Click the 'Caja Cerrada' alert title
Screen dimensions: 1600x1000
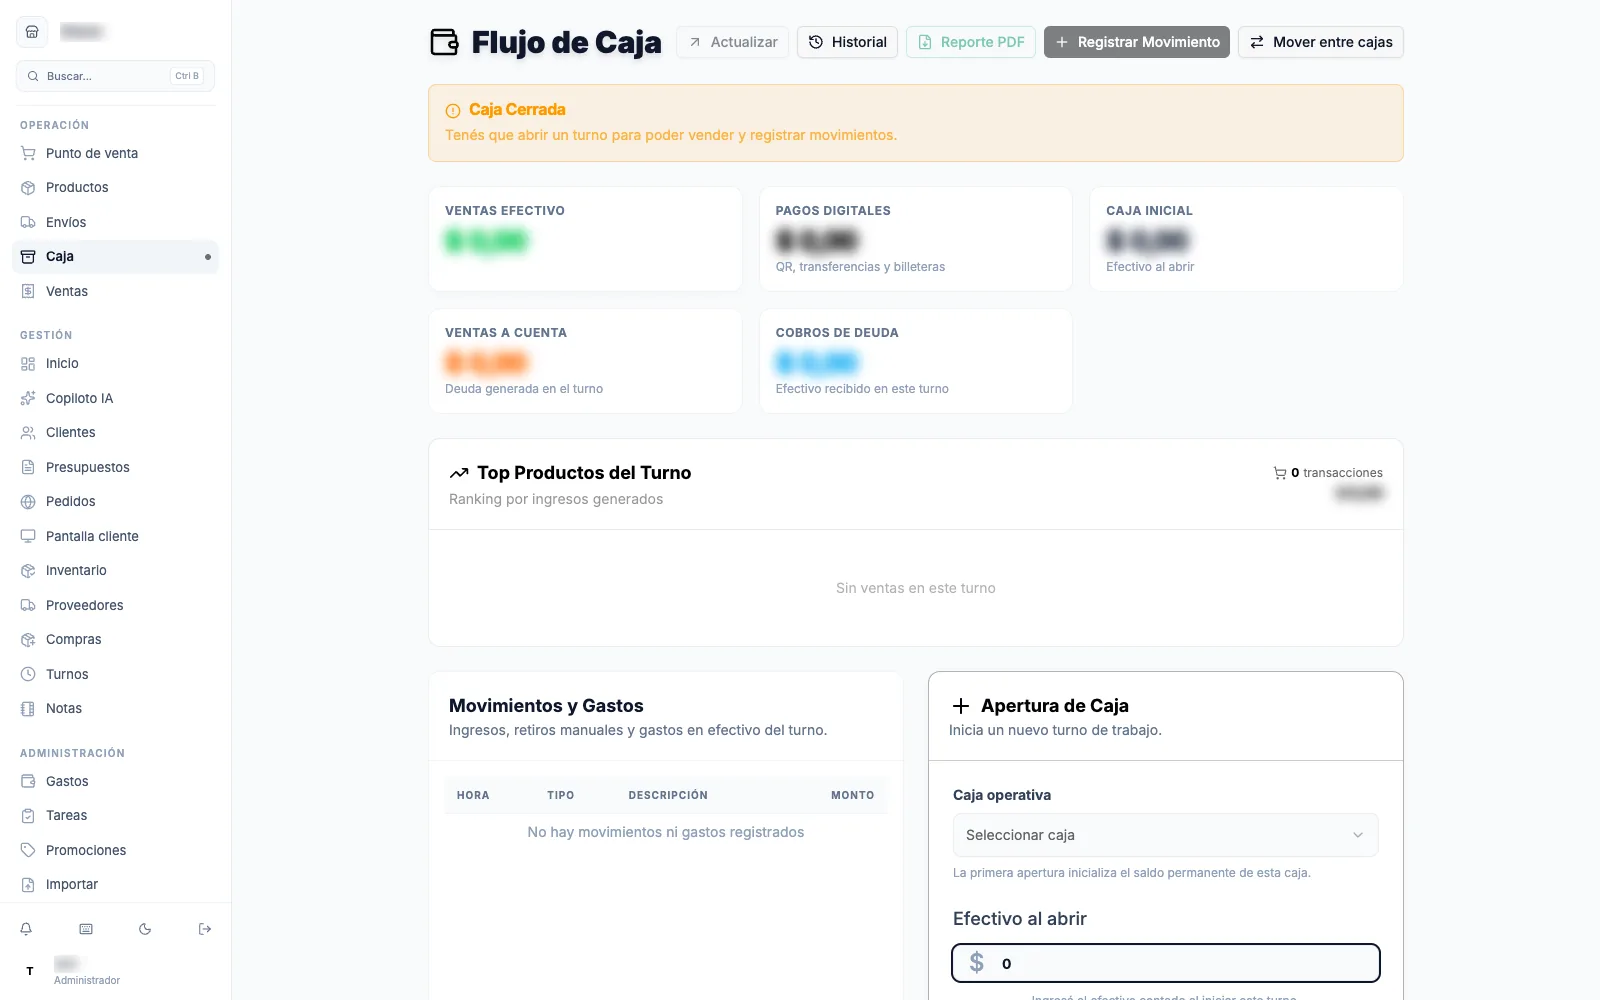coord(517,110)
